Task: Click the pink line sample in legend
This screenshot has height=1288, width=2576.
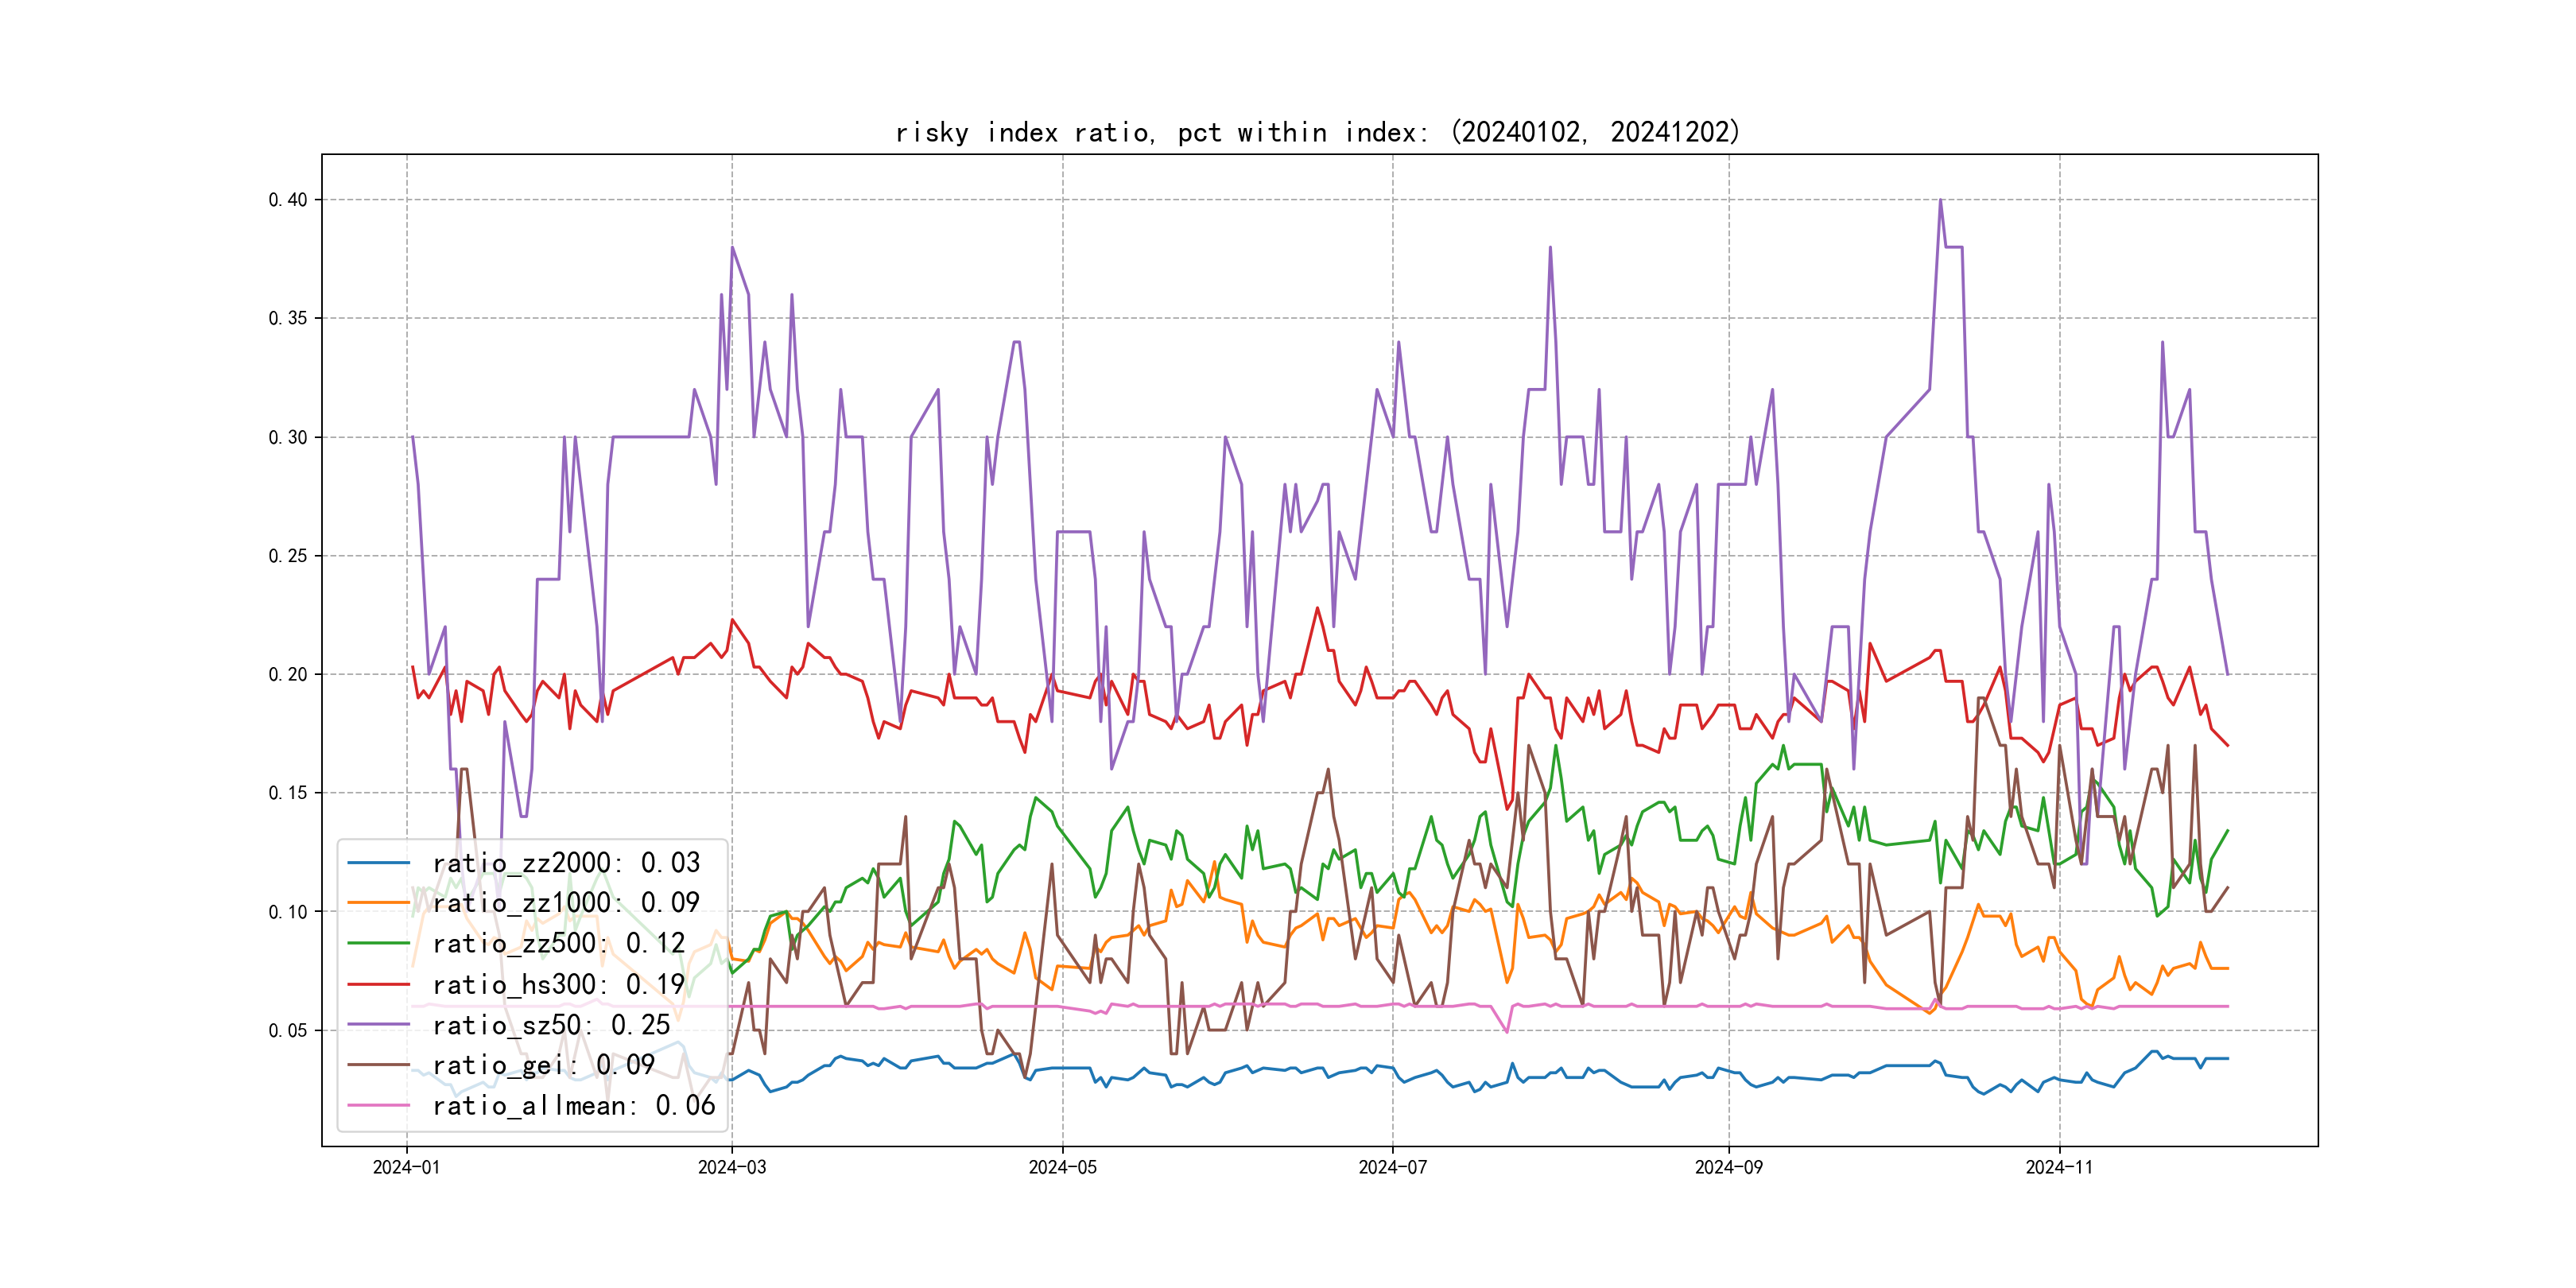Action: [379, 1106]
